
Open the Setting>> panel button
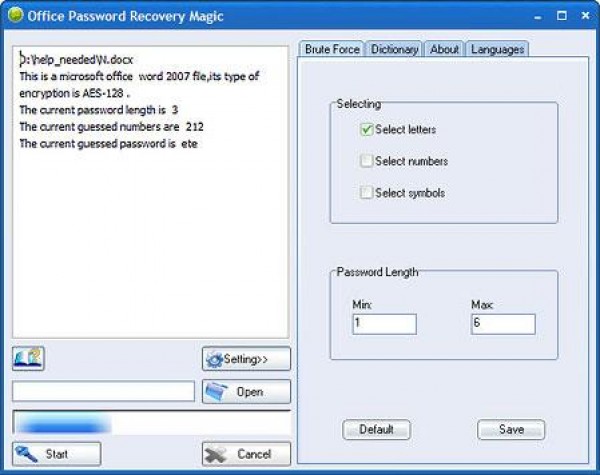246,359
